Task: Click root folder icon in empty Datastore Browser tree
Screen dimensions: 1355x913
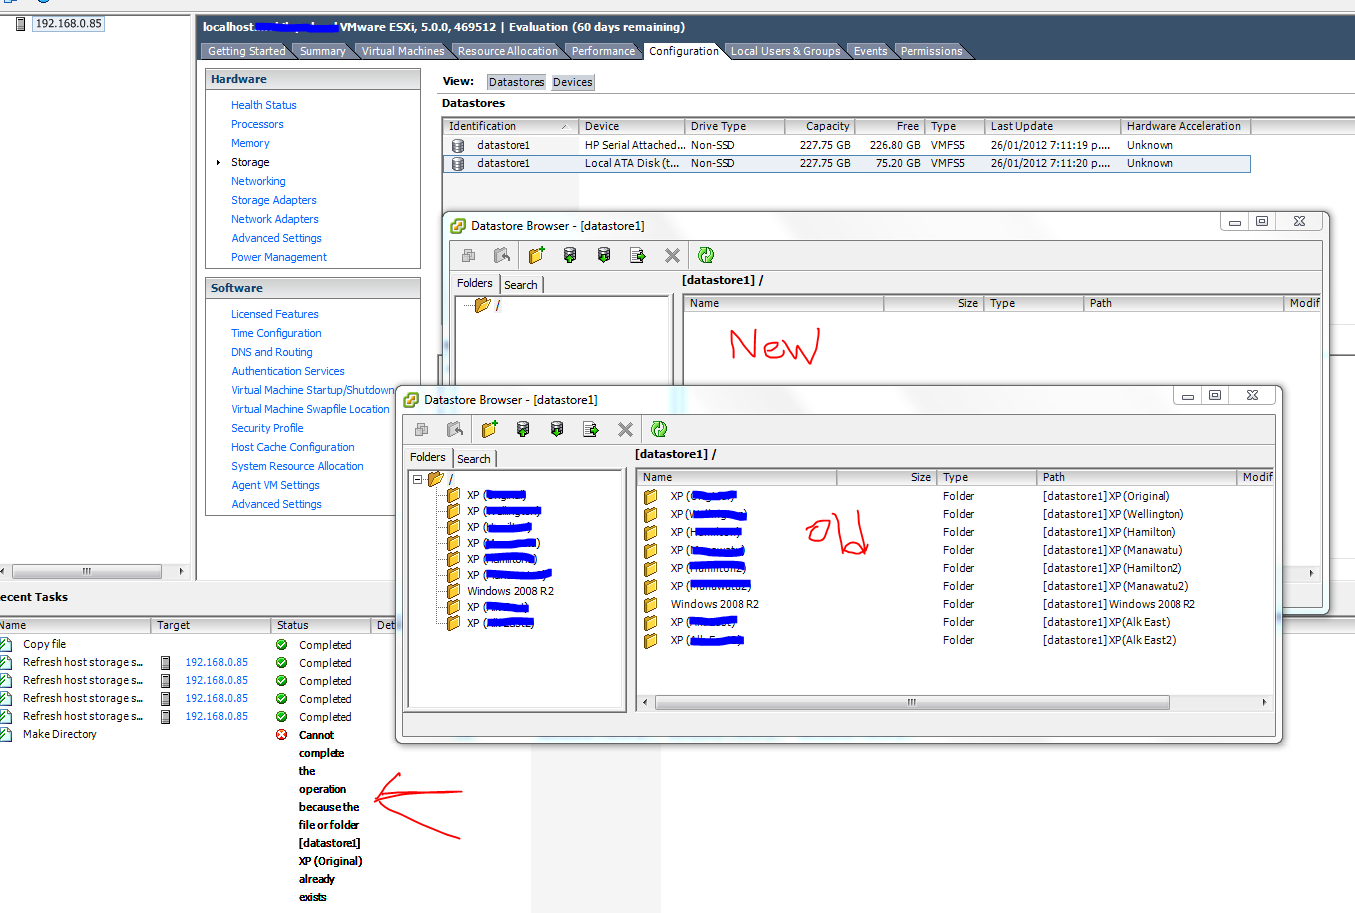Action: [483, 305]
